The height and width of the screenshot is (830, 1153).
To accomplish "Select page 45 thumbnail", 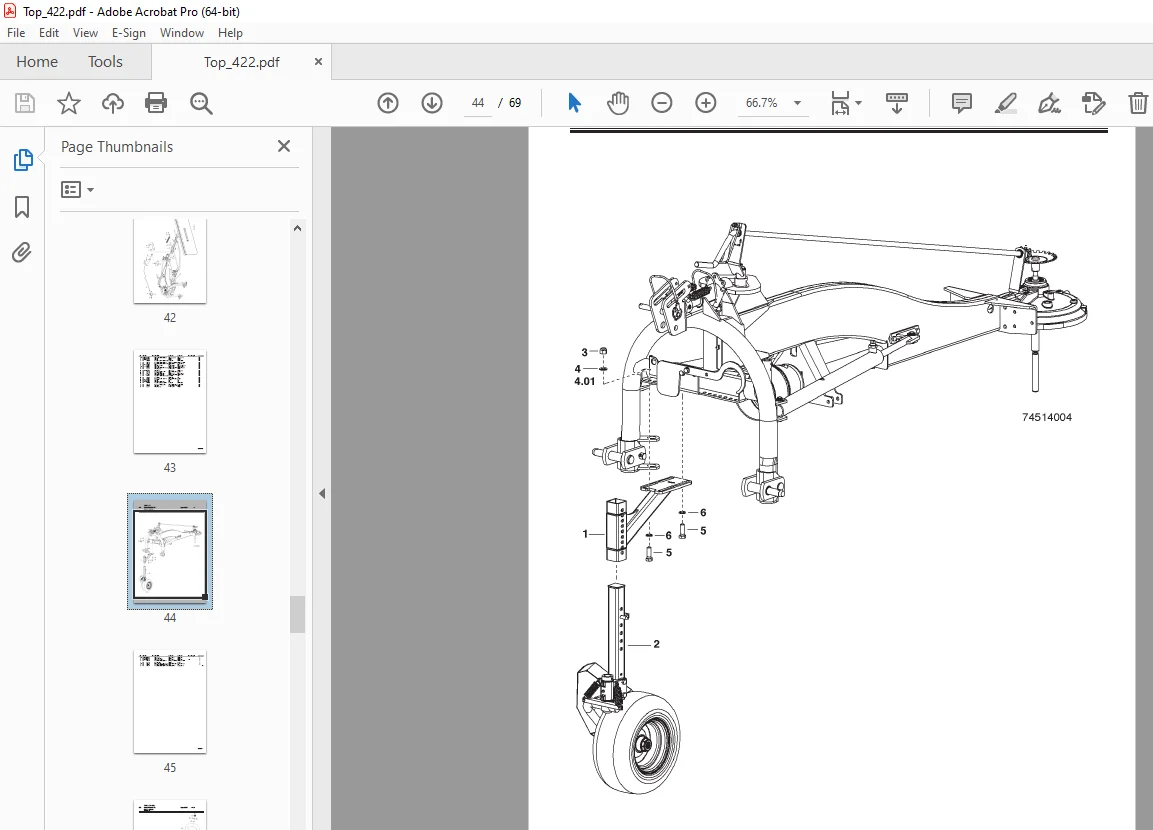I will (x=170, y=701).
